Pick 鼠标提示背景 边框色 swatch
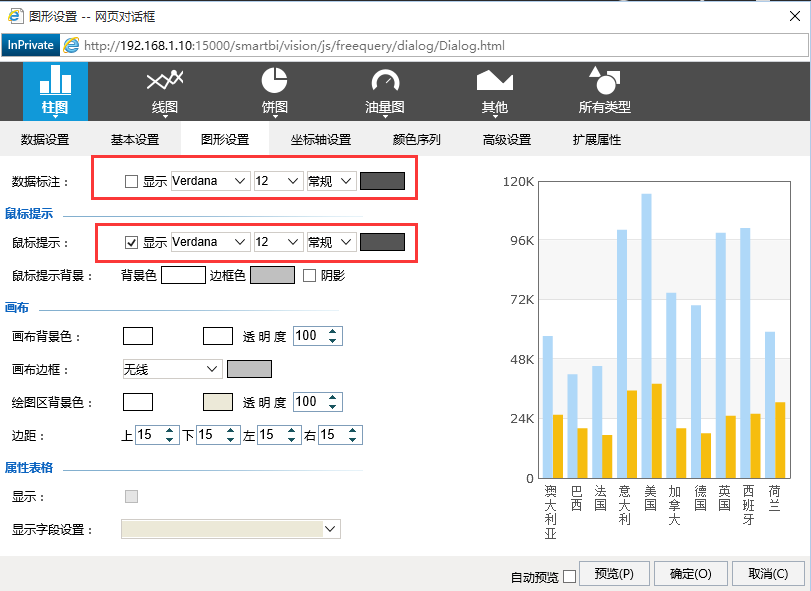The width and height of the screenshot is (811, 591). click(x=273, y=275)
